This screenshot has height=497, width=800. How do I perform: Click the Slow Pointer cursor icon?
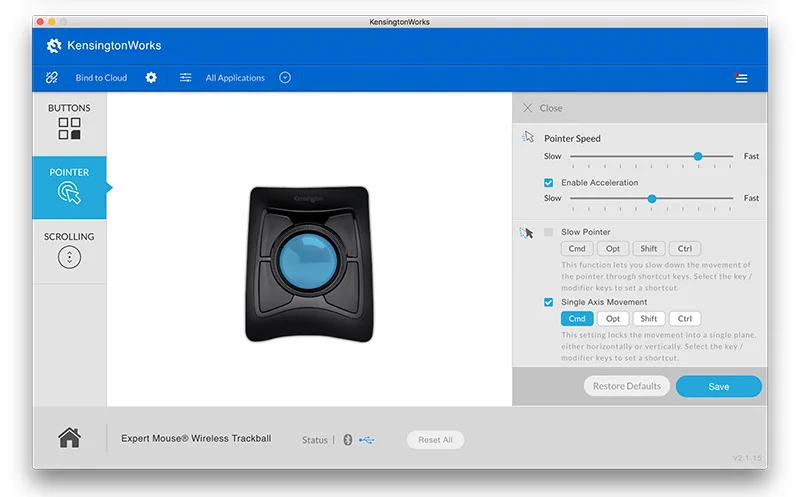pyautogui.click(x=527, y=233)
